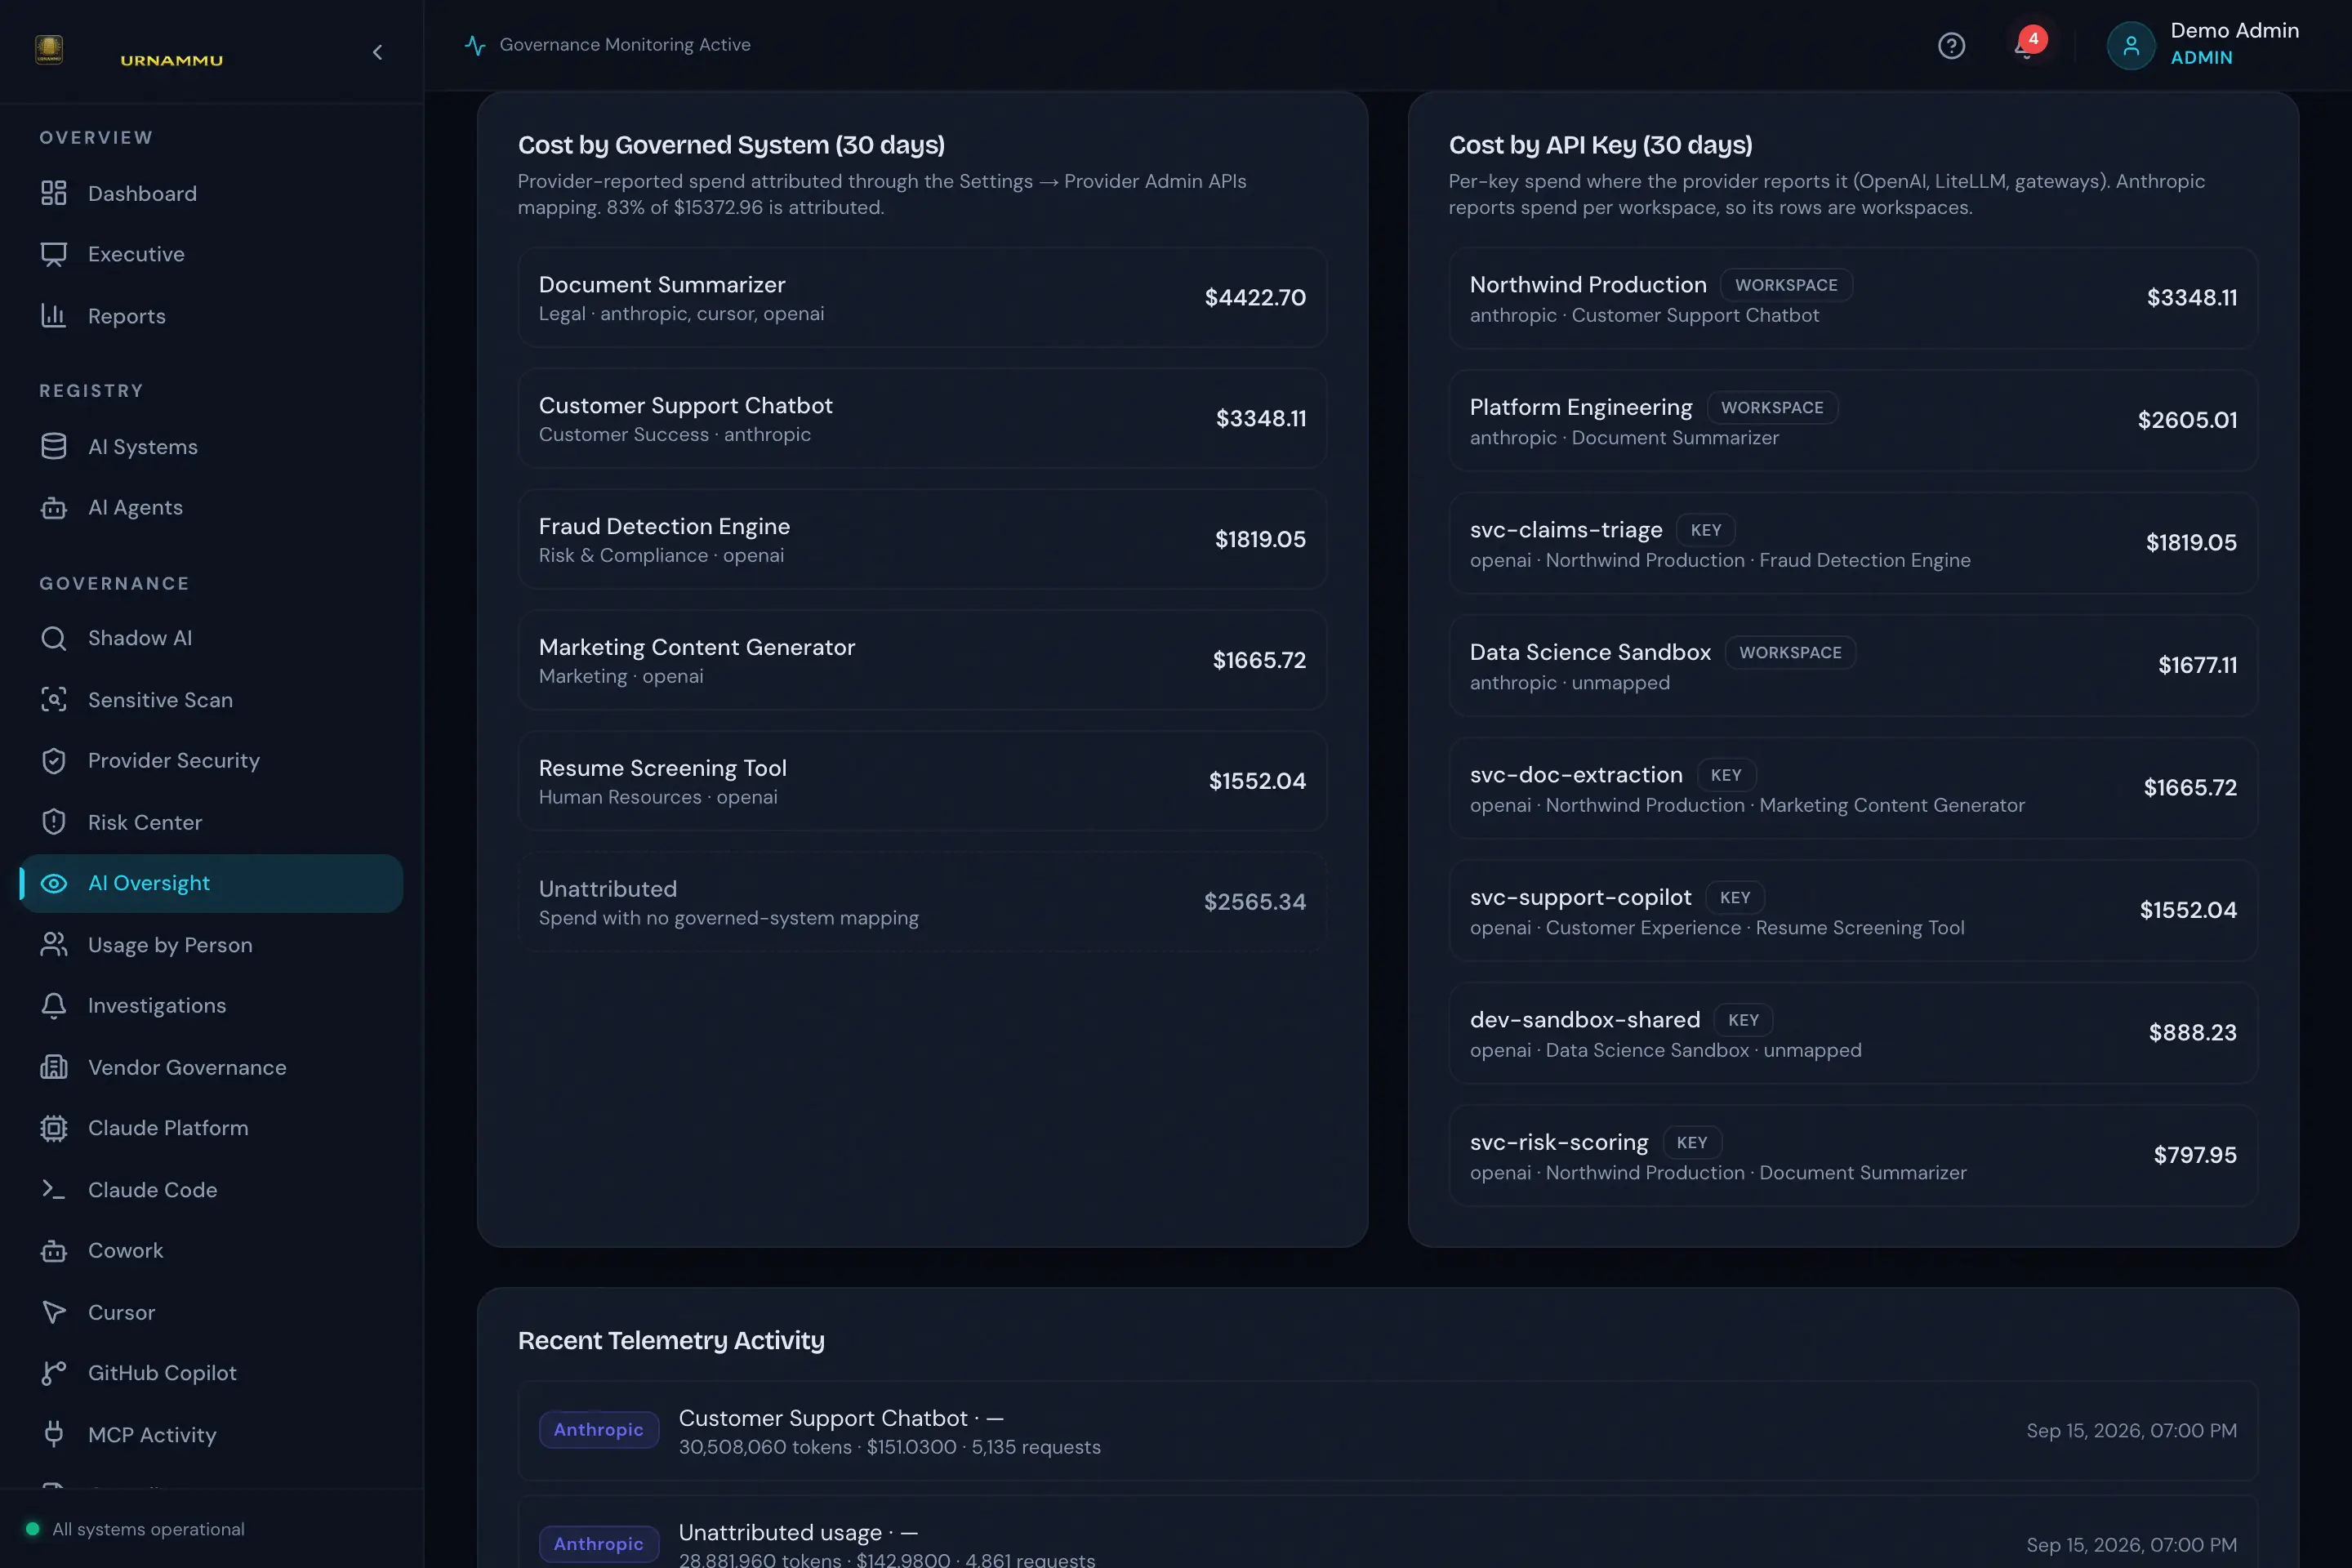Go to GitHub Copilot page
The image size is (2352, 1568).
211,1373
